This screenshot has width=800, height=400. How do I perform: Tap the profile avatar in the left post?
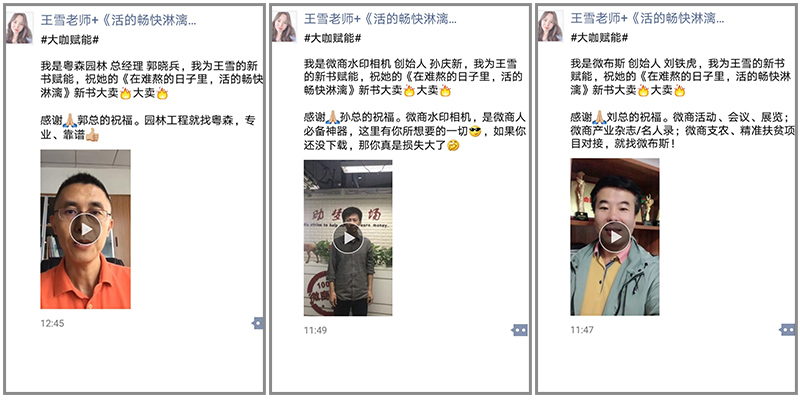(19, 28)
